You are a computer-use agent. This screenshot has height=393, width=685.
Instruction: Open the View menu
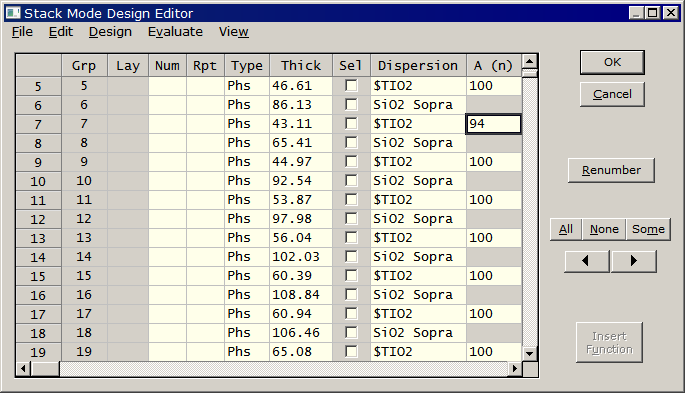point(234,32)
